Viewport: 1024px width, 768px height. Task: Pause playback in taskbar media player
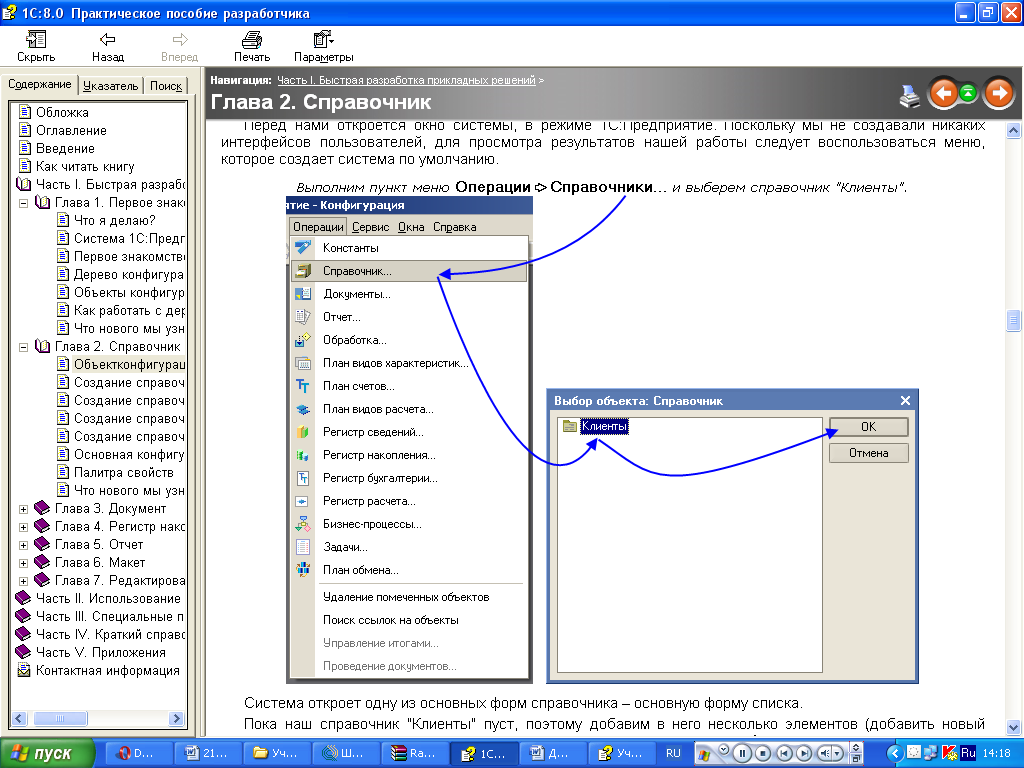pyautogui.click(x=743, y=753)
